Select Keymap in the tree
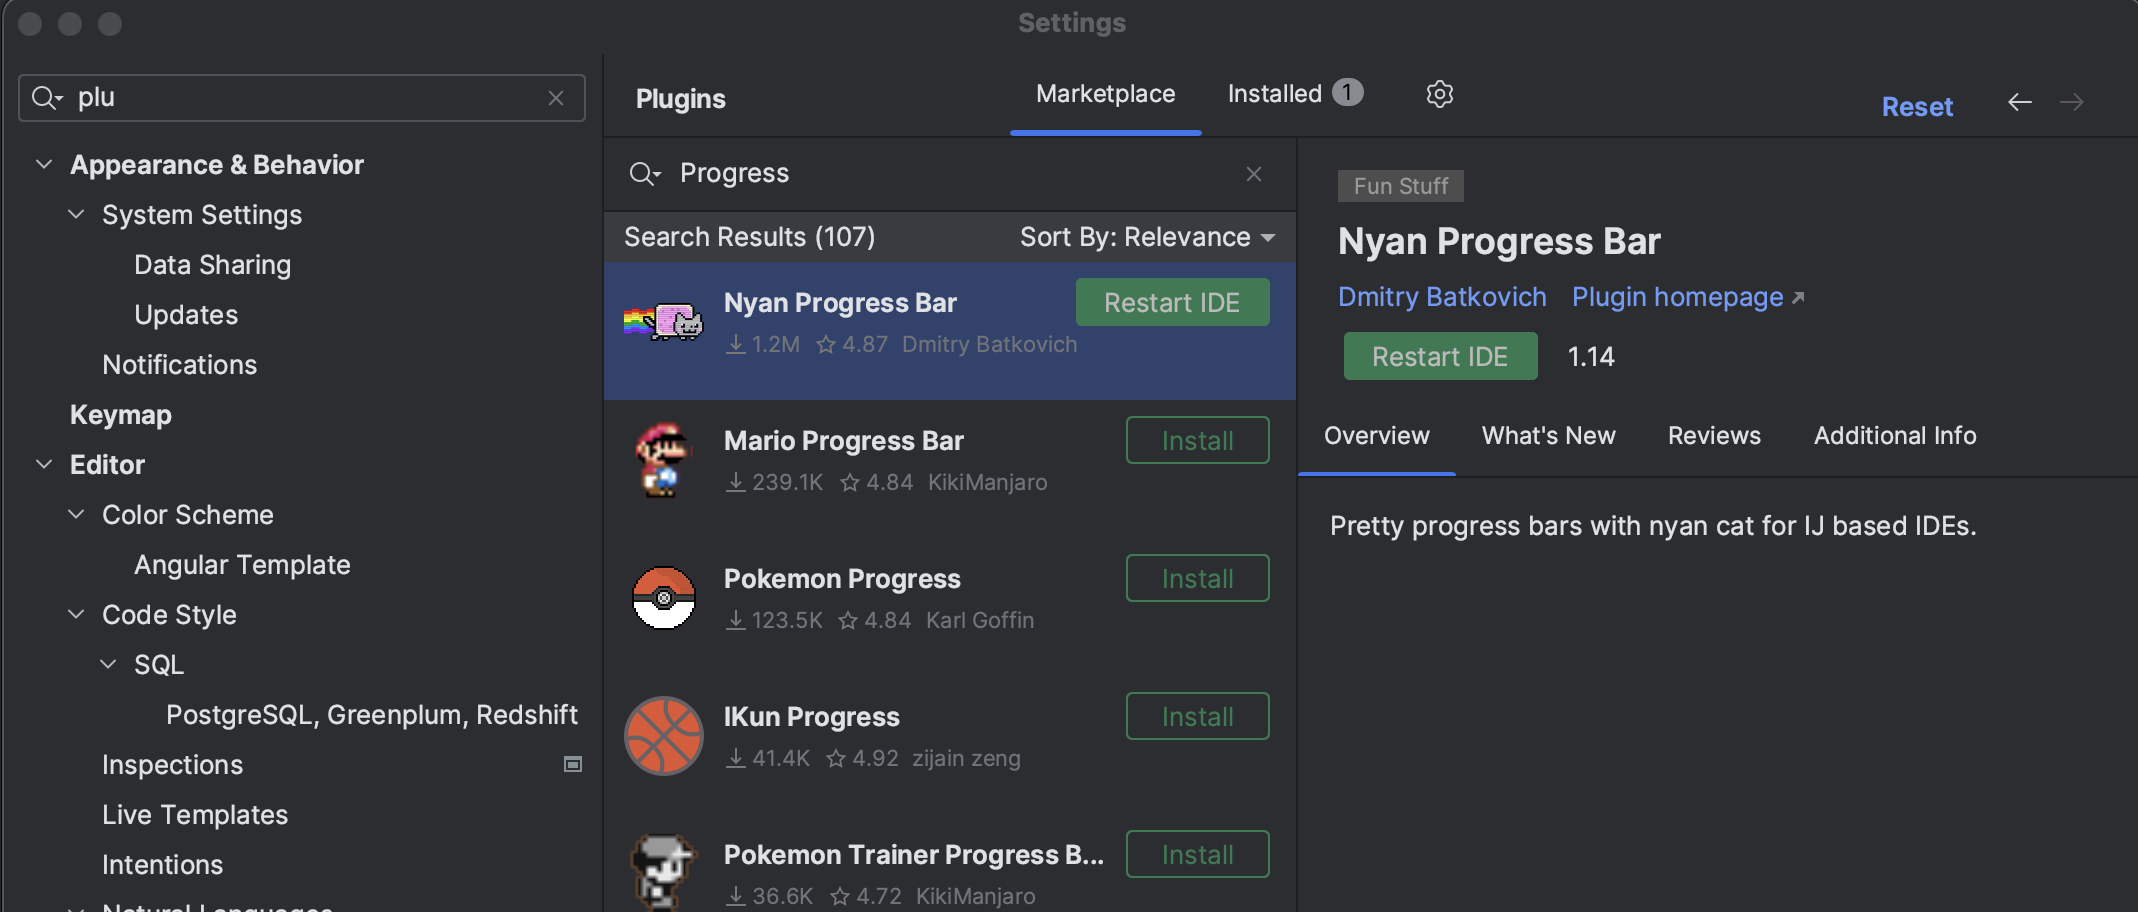2138x912 pixels. [x=120, y=415]
